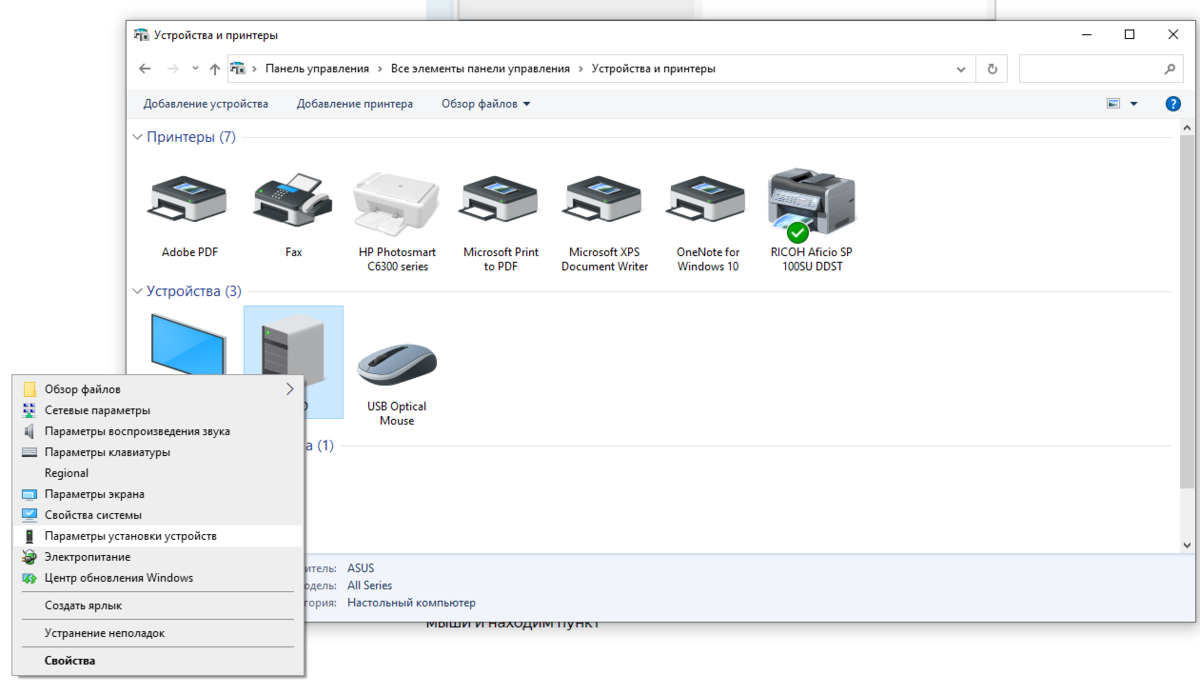
Task: Open the recent locations dropdown arrow
Action: point(197,69)
